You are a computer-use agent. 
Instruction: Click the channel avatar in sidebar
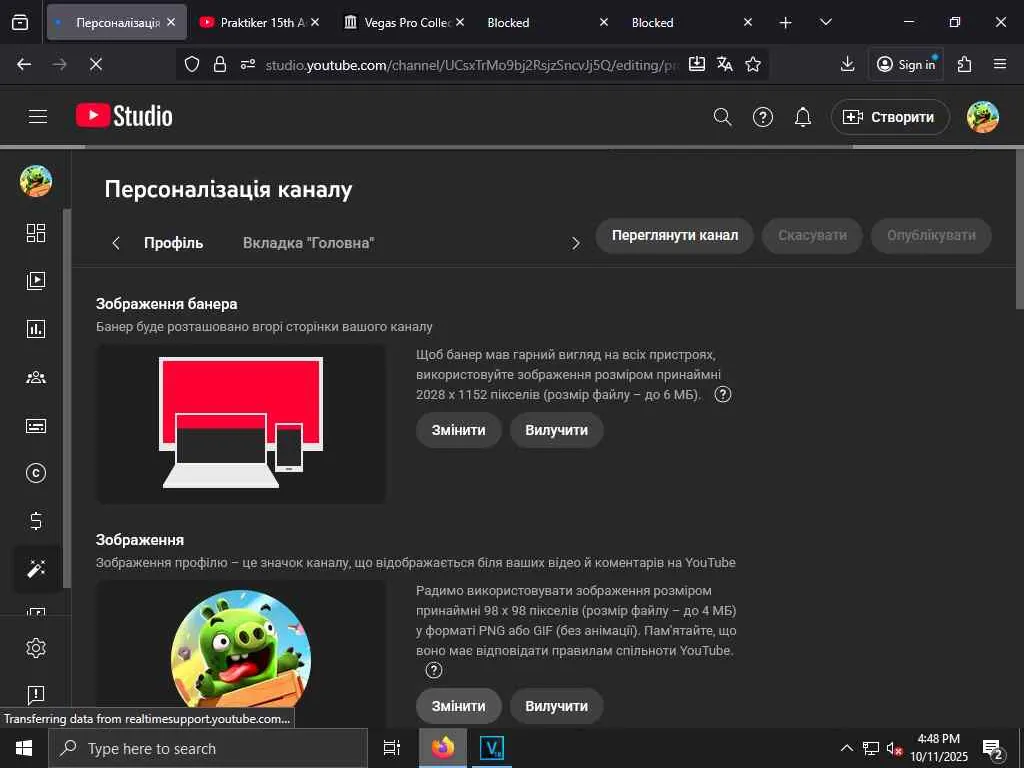[36, 181]
